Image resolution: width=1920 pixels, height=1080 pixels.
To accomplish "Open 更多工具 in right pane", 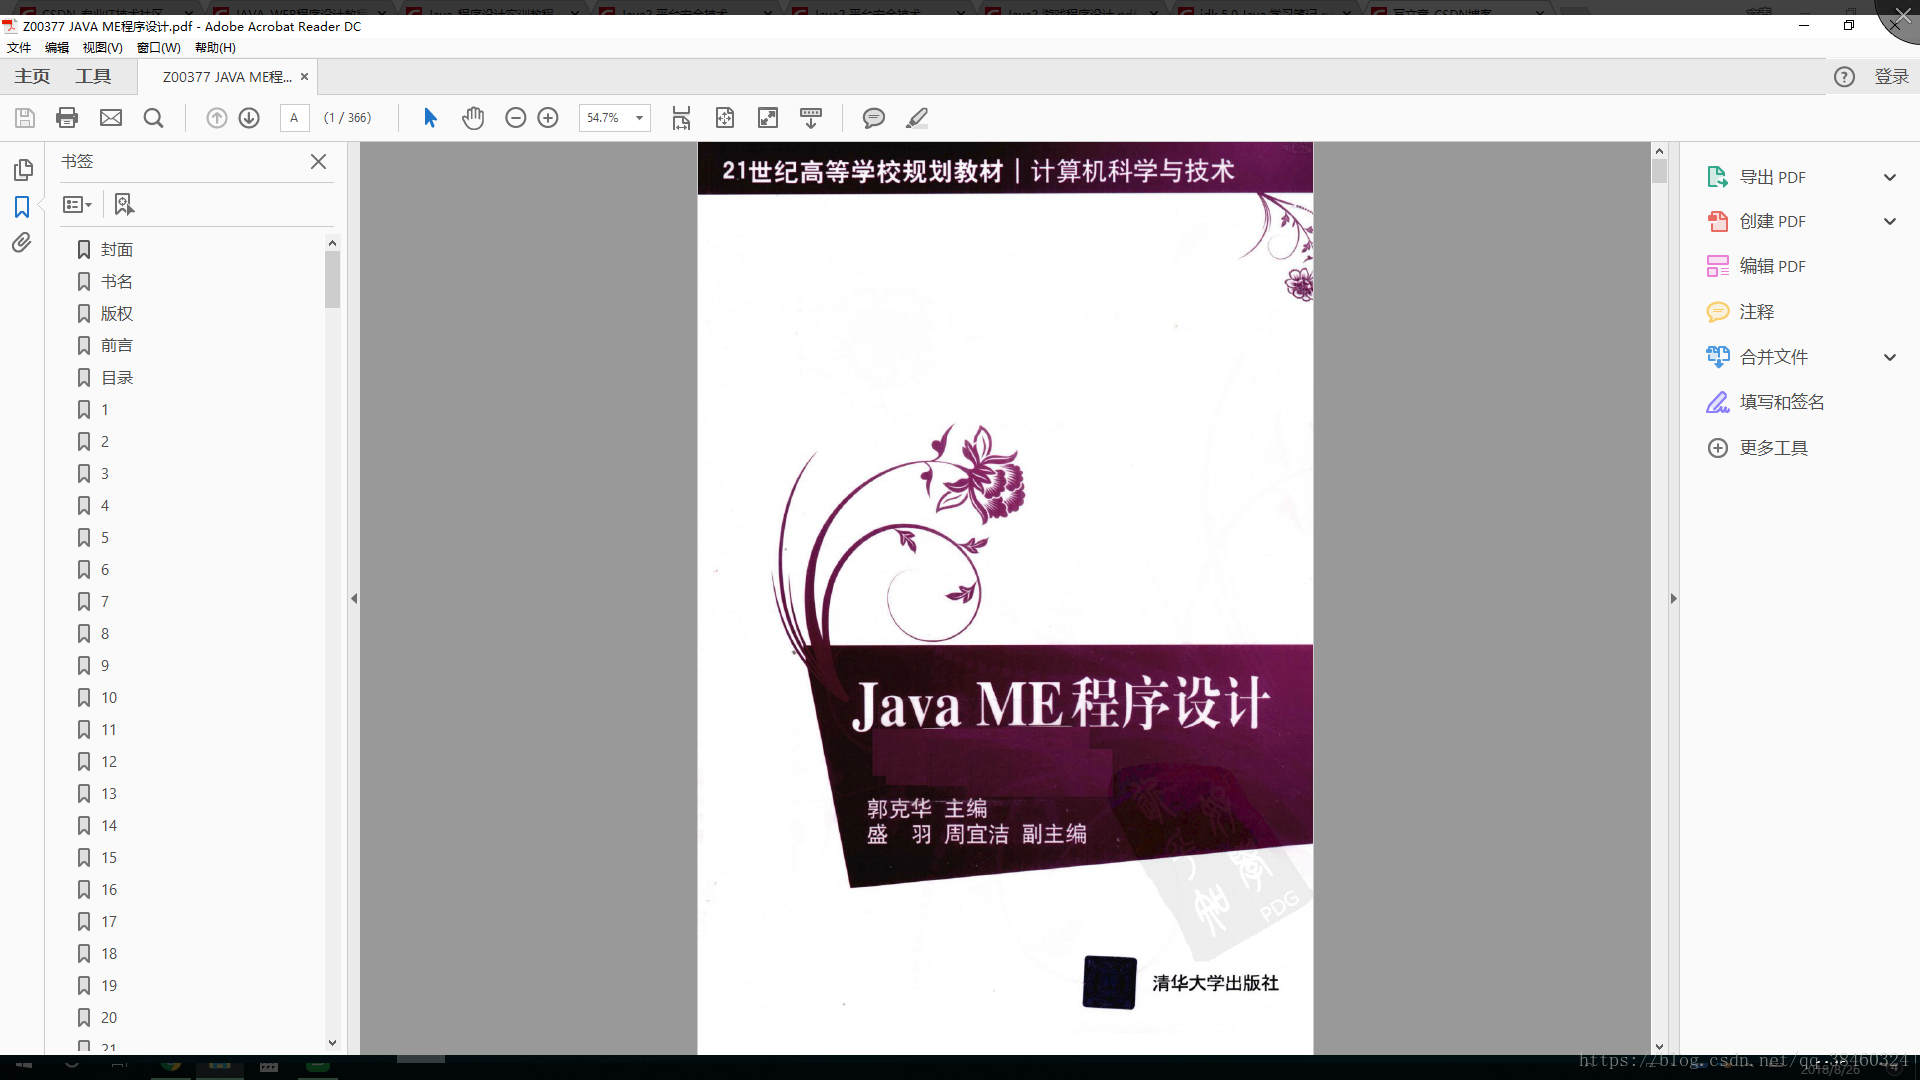I will pos(1772,448).
